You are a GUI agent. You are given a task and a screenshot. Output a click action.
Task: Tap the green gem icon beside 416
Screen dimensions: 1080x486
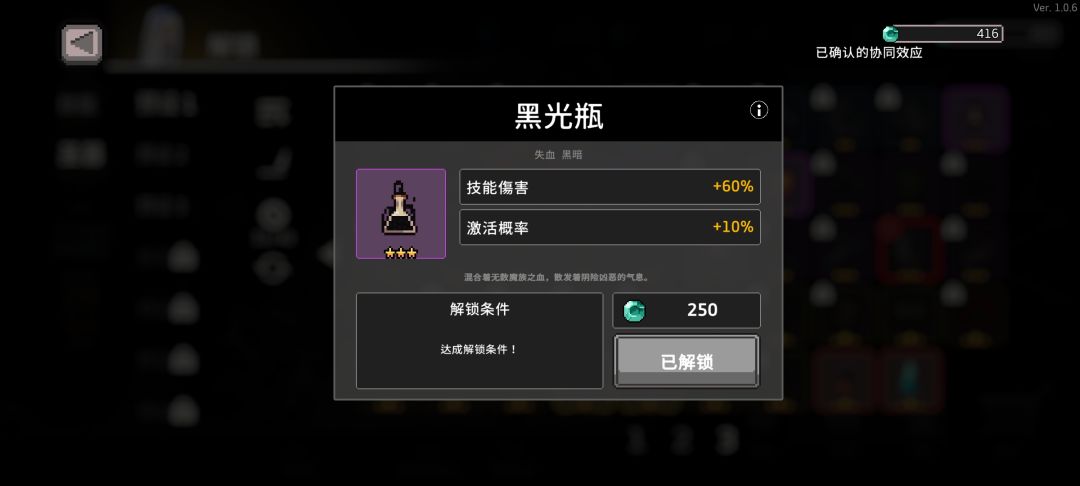[891, 34]
